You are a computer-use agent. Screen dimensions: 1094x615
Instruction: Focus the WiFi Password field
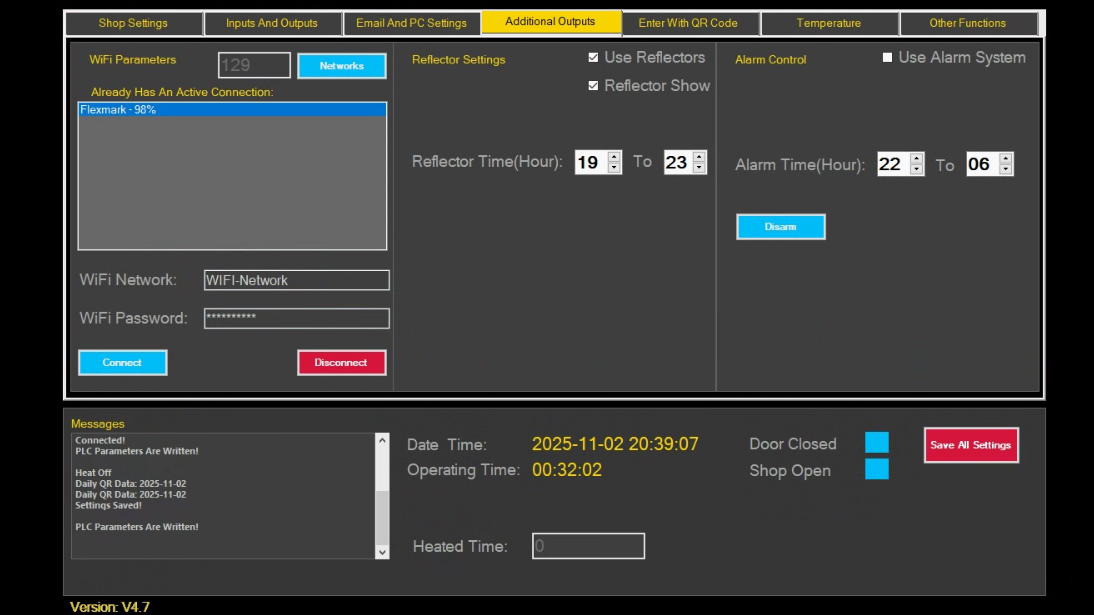pyautogui.click(x=297, y=318)
